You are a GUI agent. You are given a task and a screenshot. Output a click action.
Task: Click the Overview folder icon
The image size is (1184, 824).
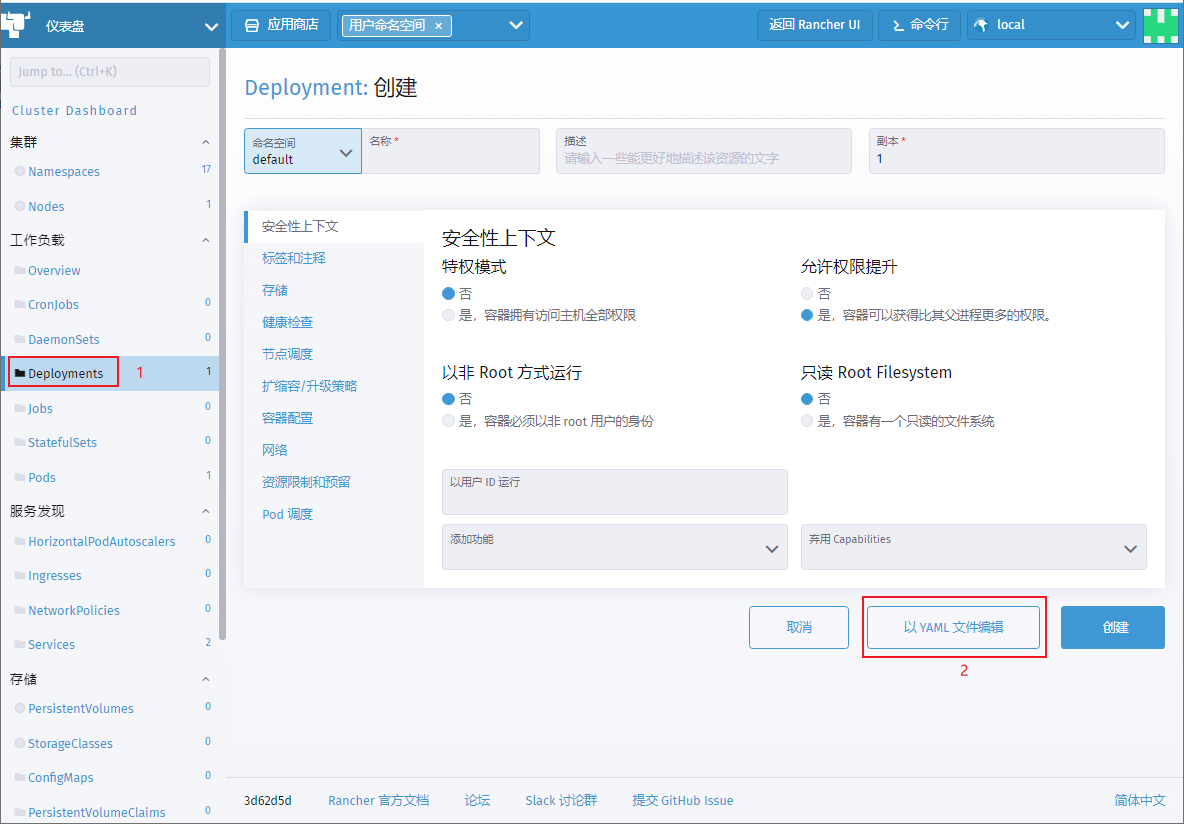pos(20,270)
